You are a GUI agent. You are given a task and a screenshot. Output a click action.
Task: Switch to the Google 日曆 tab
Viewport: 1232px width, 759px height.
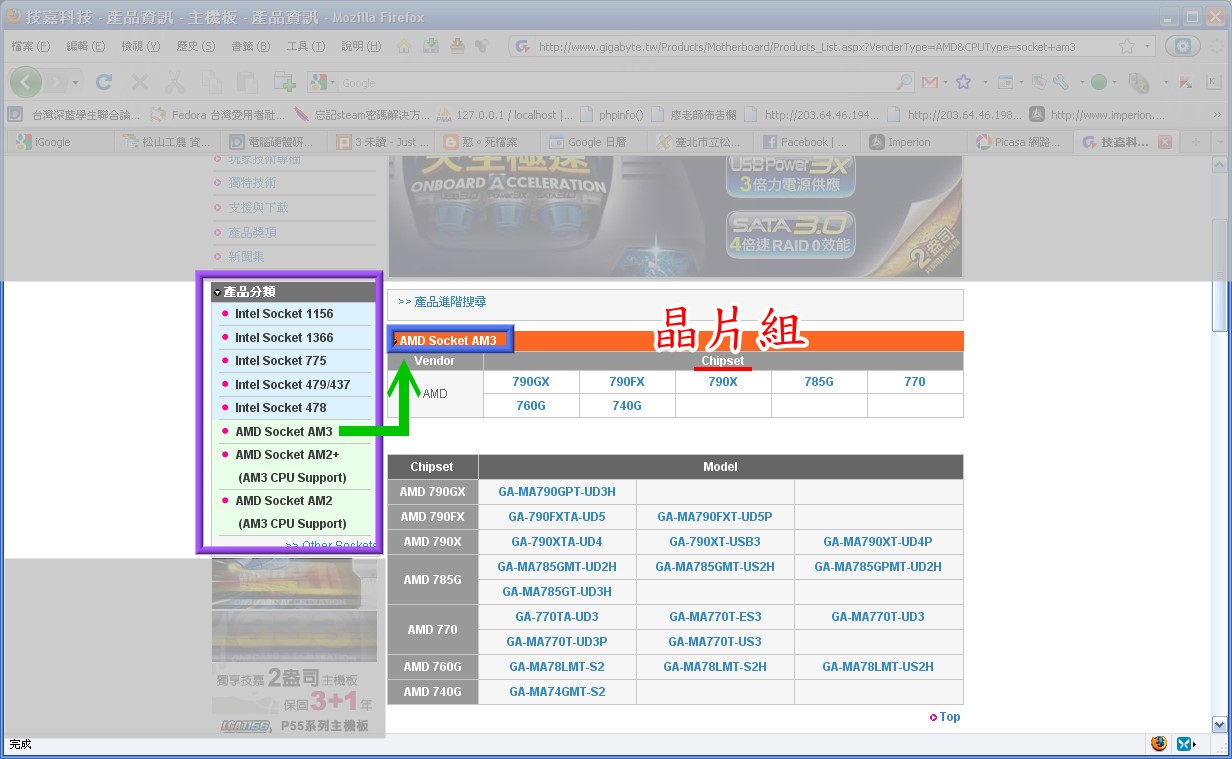[593, 142]
